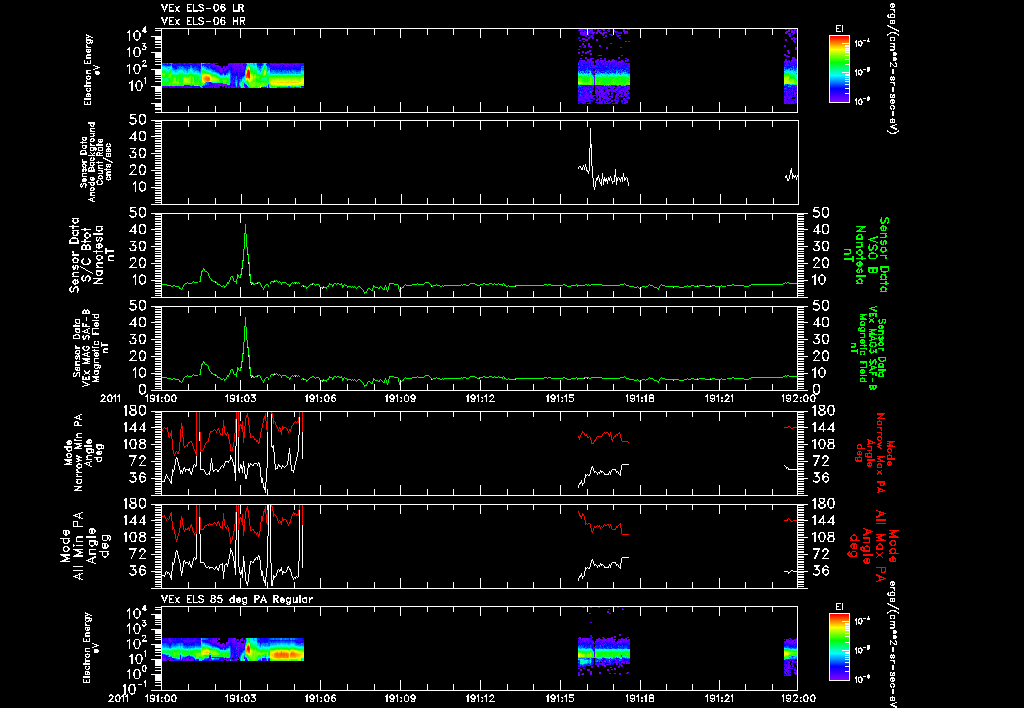The height and width of the screenshot is (708, 1024).
Task: Click the 191:03 time axis tick label
Action: pyautogui.click(x=240, y=398)
